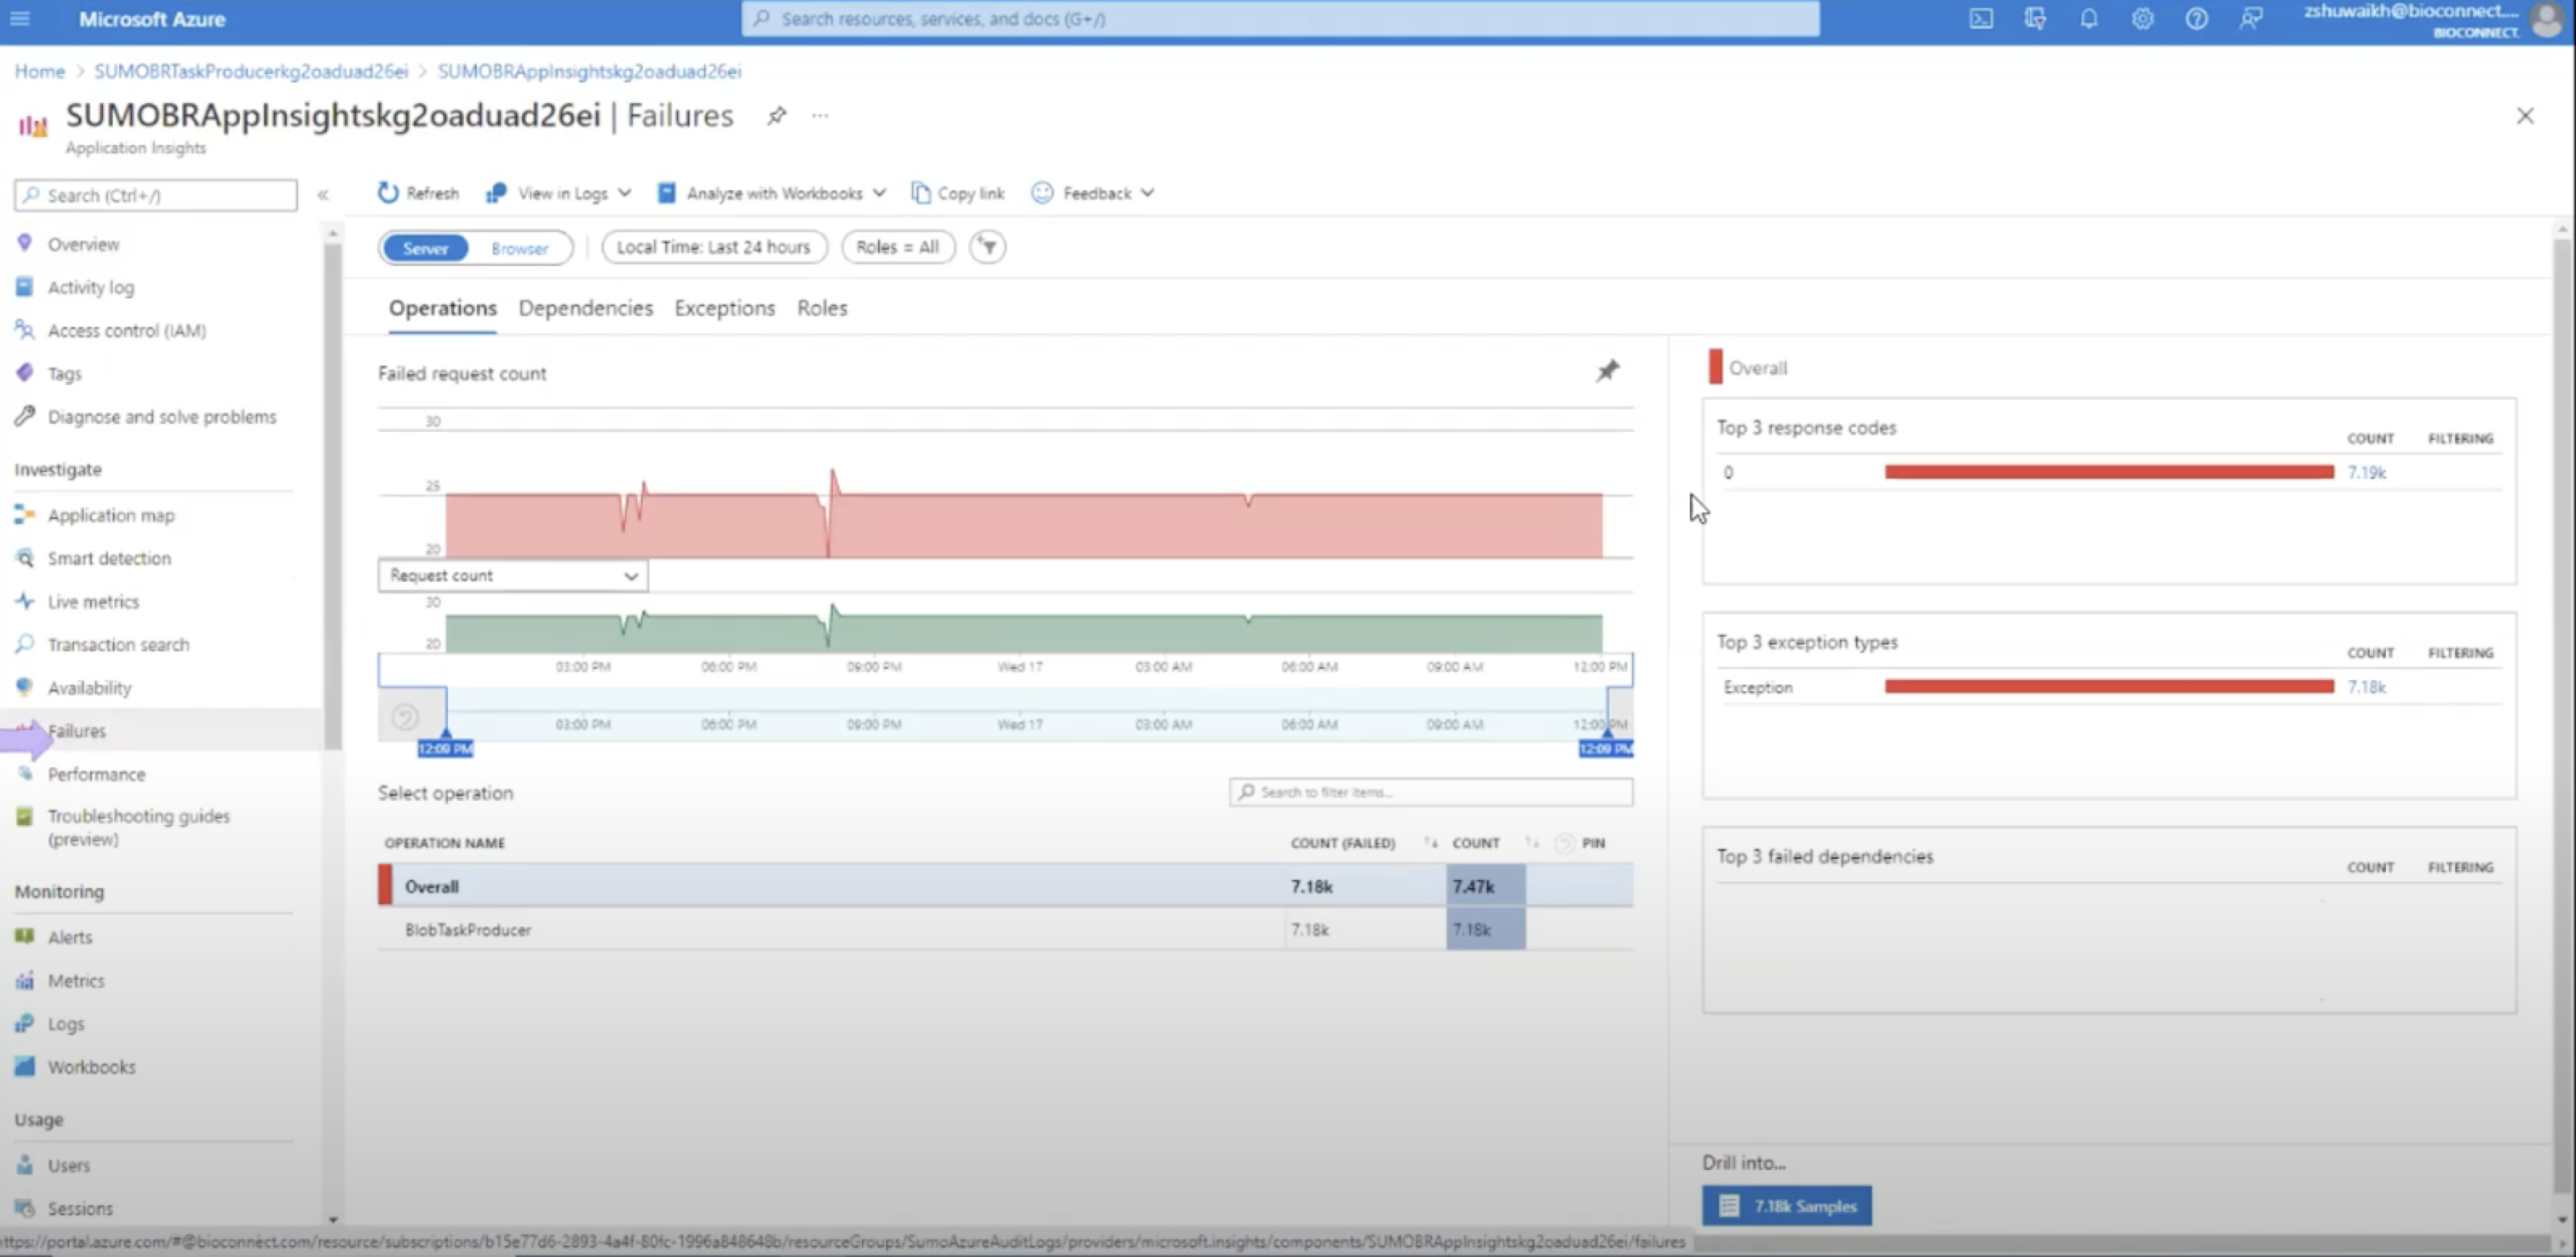
Task: Select the Server toggle option
Action: coord(425,248)
